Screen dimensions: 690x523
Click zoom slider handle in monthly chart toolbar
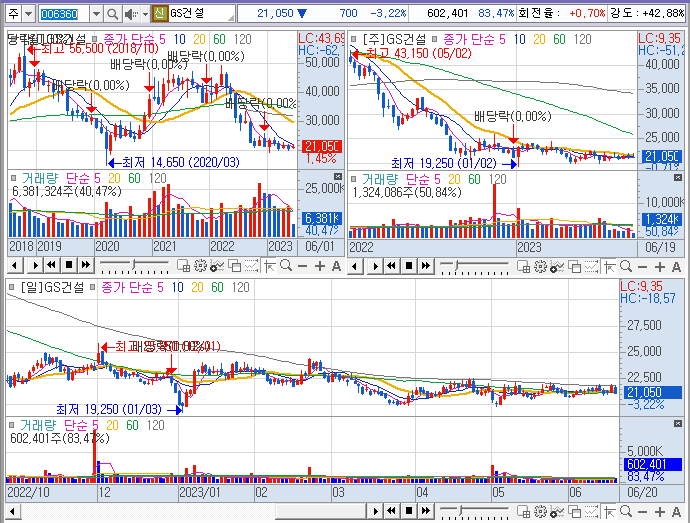tap(134, 265)
